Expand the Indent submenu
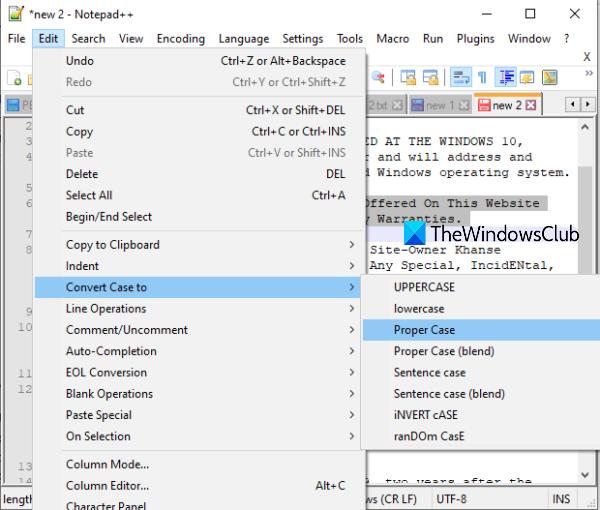This screenshot has width=600, height=510. pyautogui.click(x=197, y=266)
